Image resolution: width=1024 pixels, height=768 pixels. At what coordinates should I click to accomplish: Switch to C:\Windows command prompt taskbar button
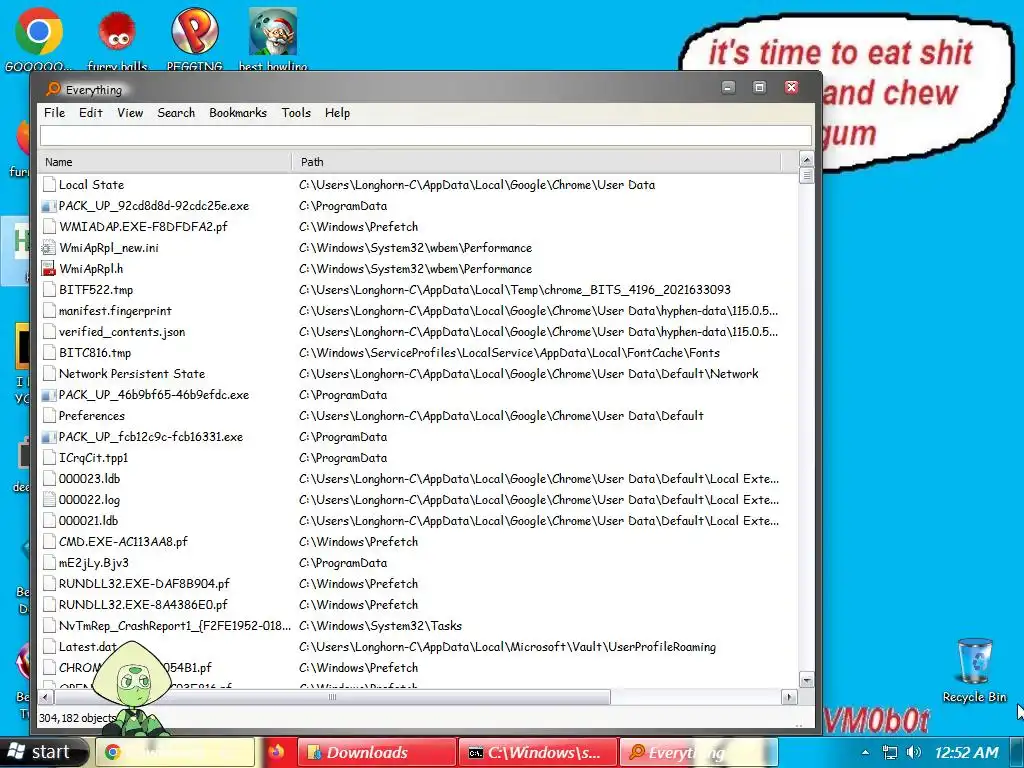point(537,752)
